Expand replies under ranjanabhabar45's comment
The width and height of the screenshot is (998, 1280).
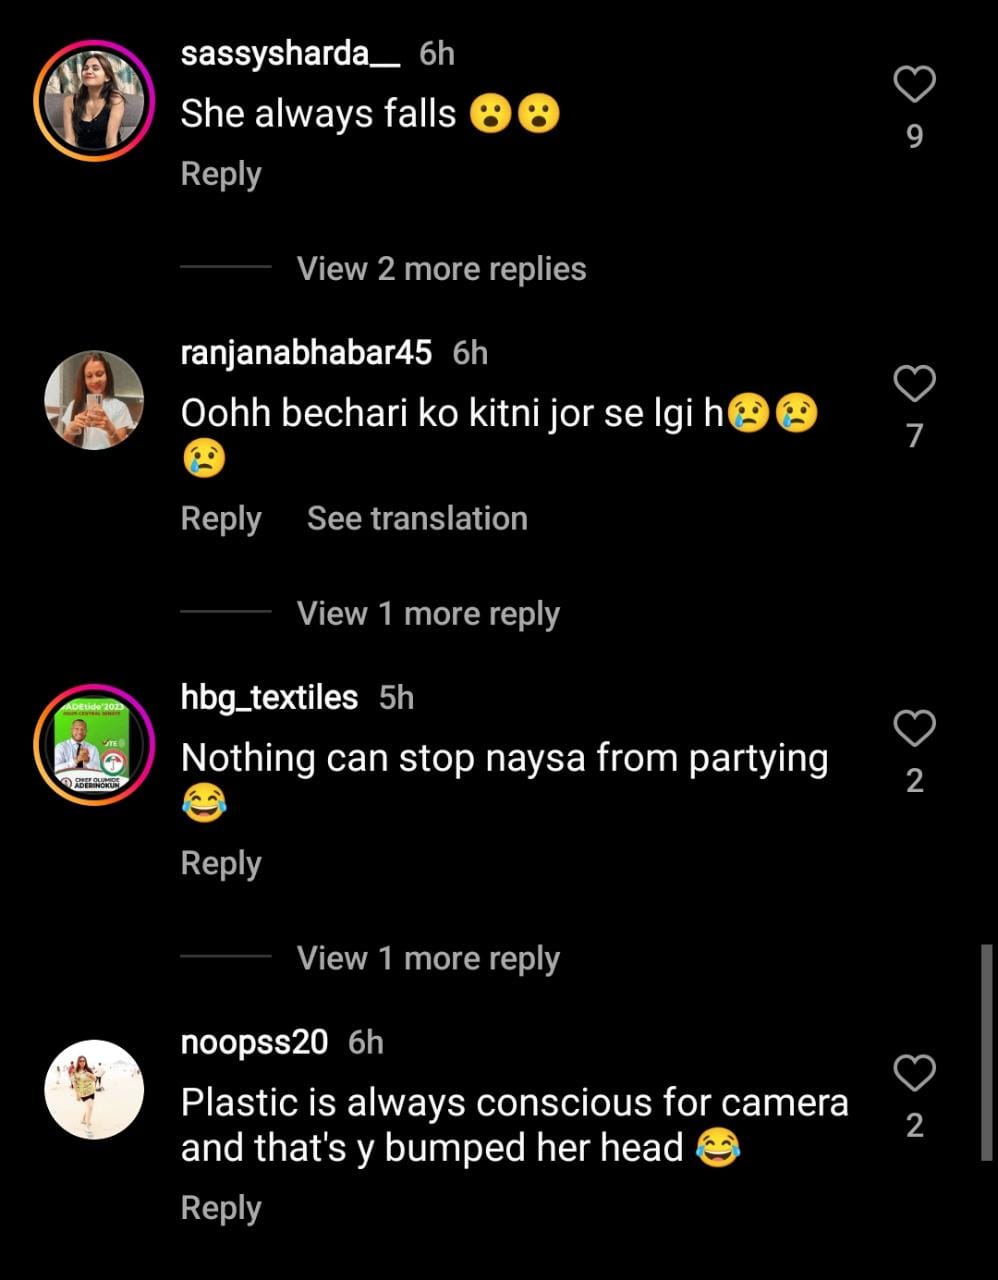click(428, 613)
